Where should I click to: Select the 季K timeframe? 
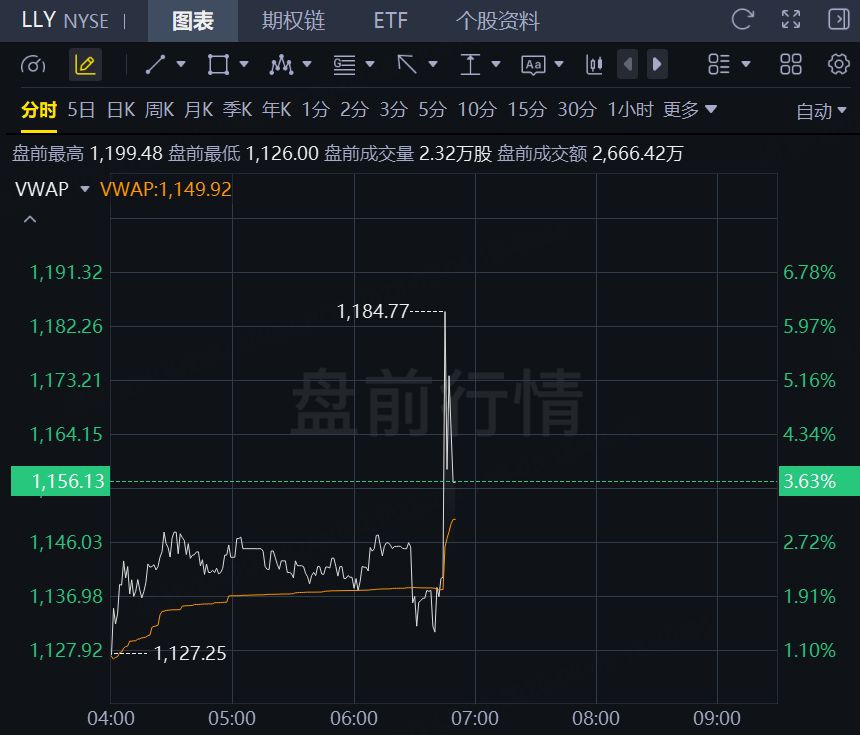coord(237,110)
